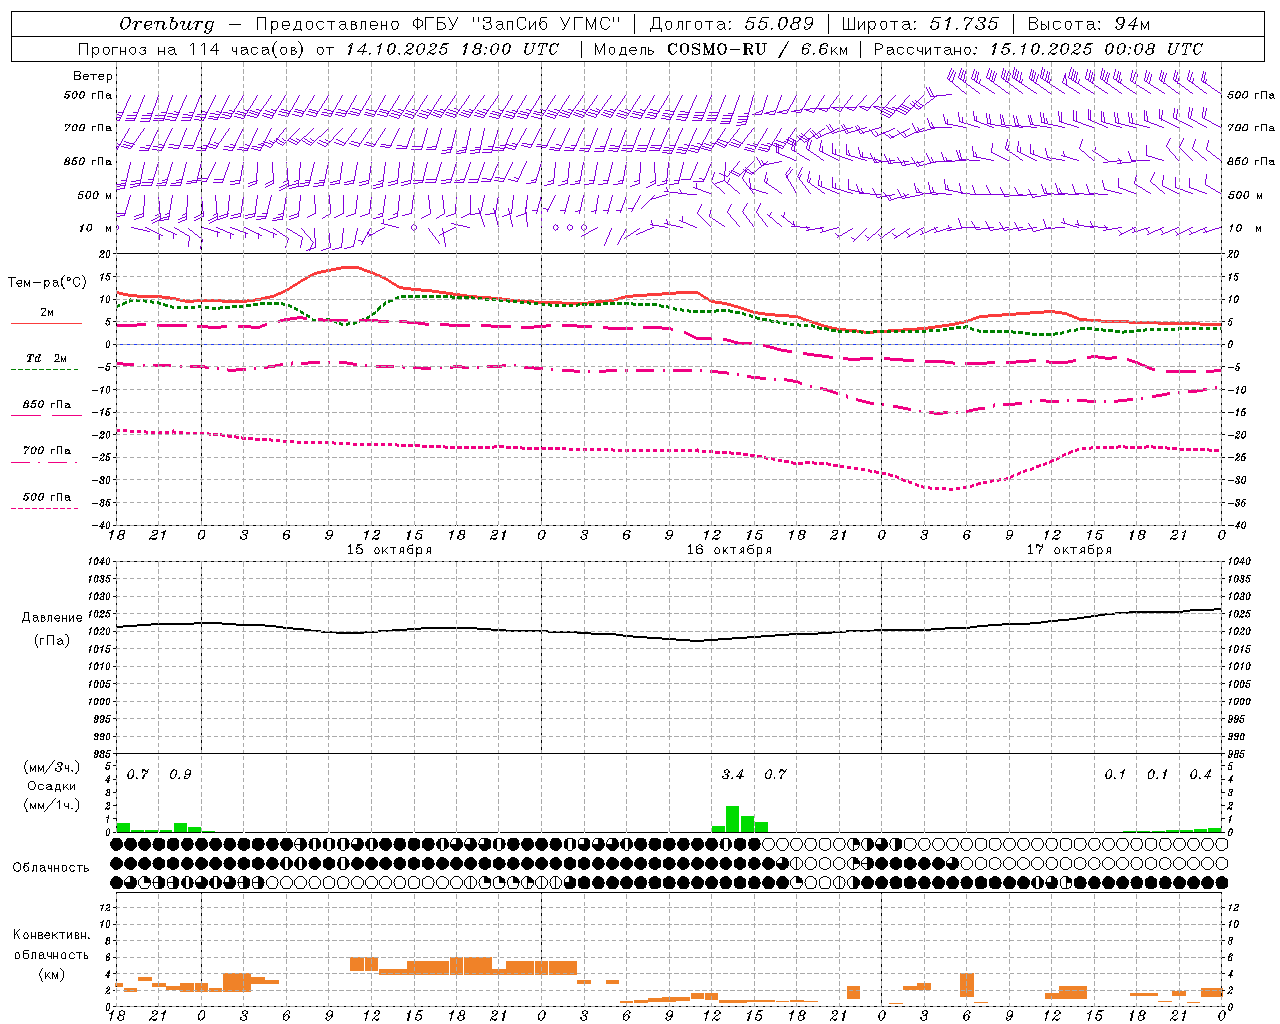The height and width of the screenshot is (1024, 1280).
Task: Click the '17 октября' date label
Action: pyautogui.click(x=1069, y=550)
